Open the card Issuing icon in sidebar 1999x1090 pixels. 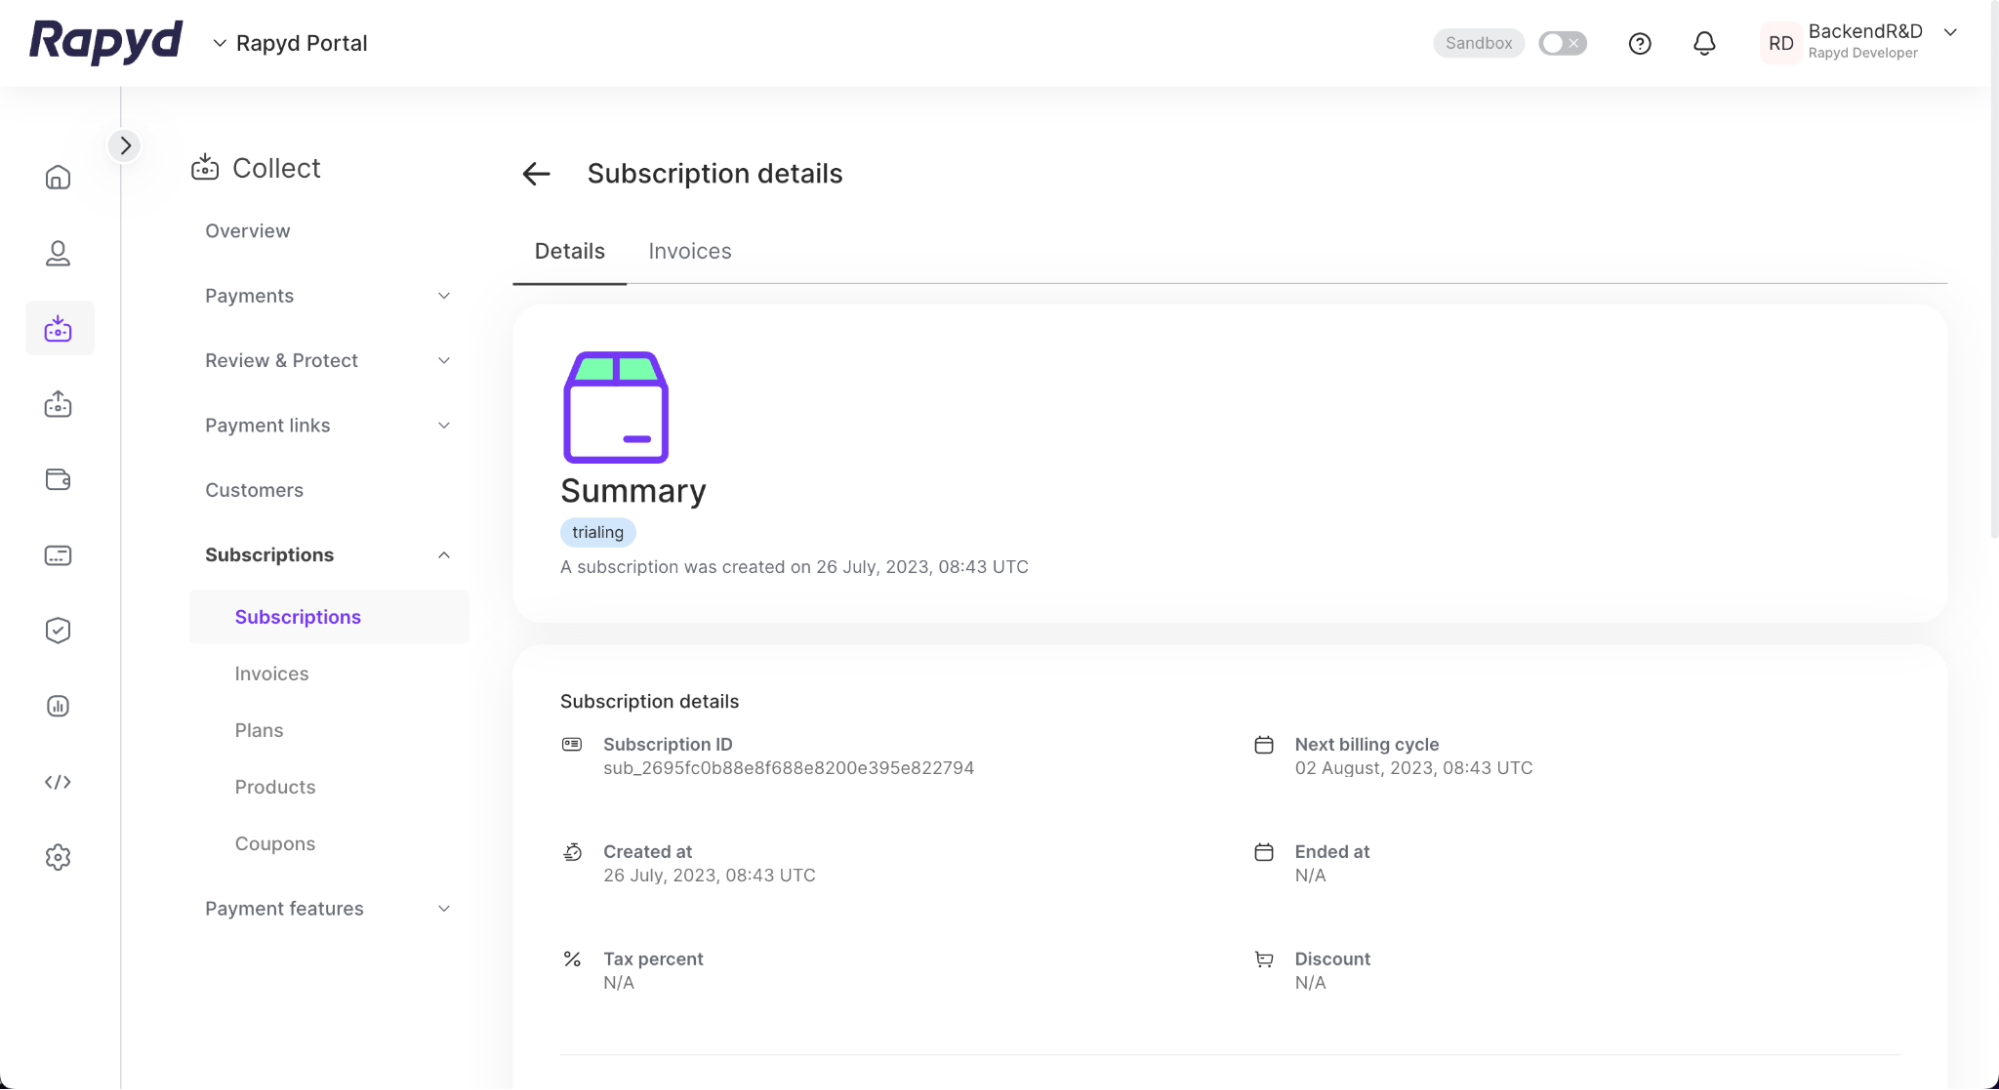pyautogui.click(x=58, y=555)
